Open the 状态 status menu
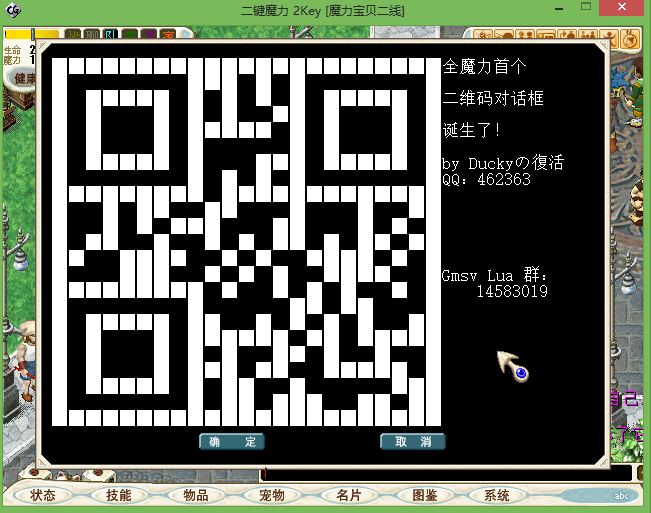Screen dimensions: 651x513 (43, 495)
